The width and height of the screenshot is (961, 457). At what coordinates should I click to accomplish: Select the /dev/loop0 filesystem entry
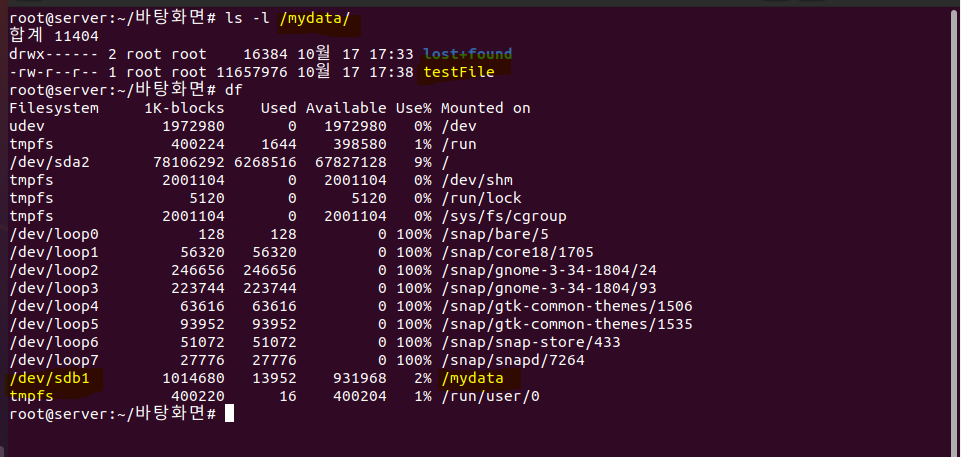click(x=54, y=234)
